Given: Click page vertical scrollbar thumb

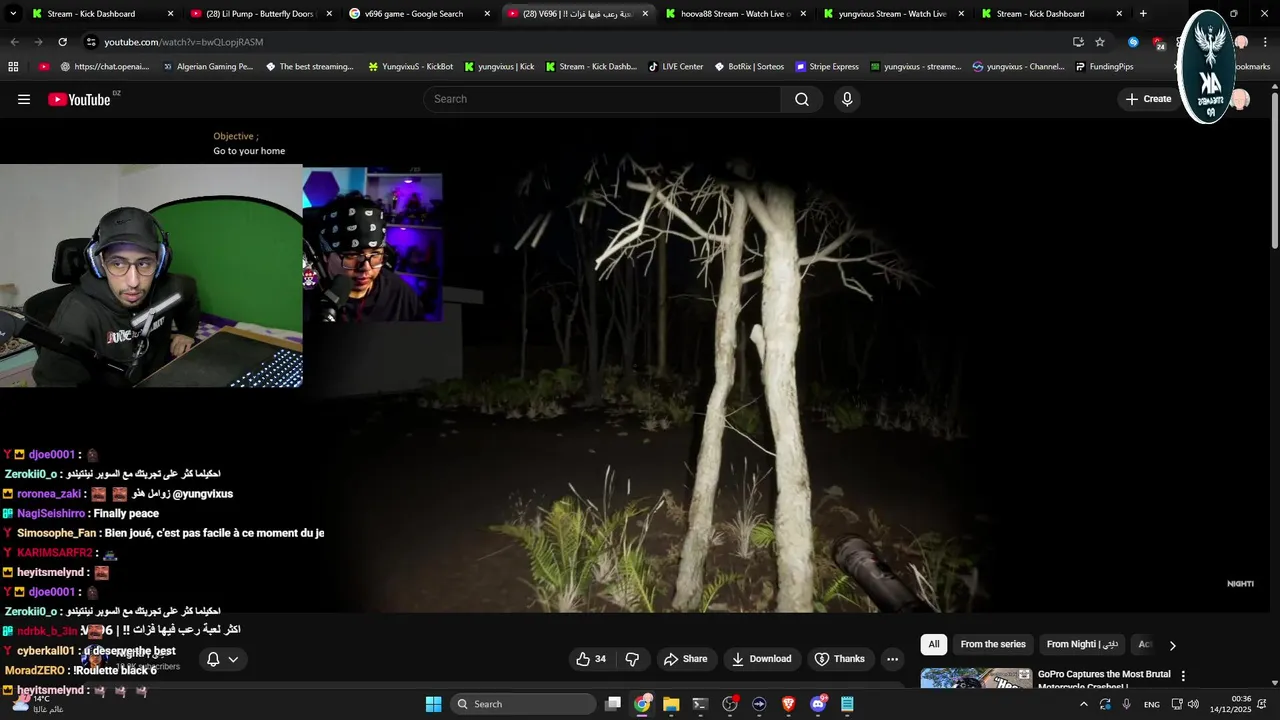Looking at the screenshot, I should pyautogui.click(x=1274, y=170).
